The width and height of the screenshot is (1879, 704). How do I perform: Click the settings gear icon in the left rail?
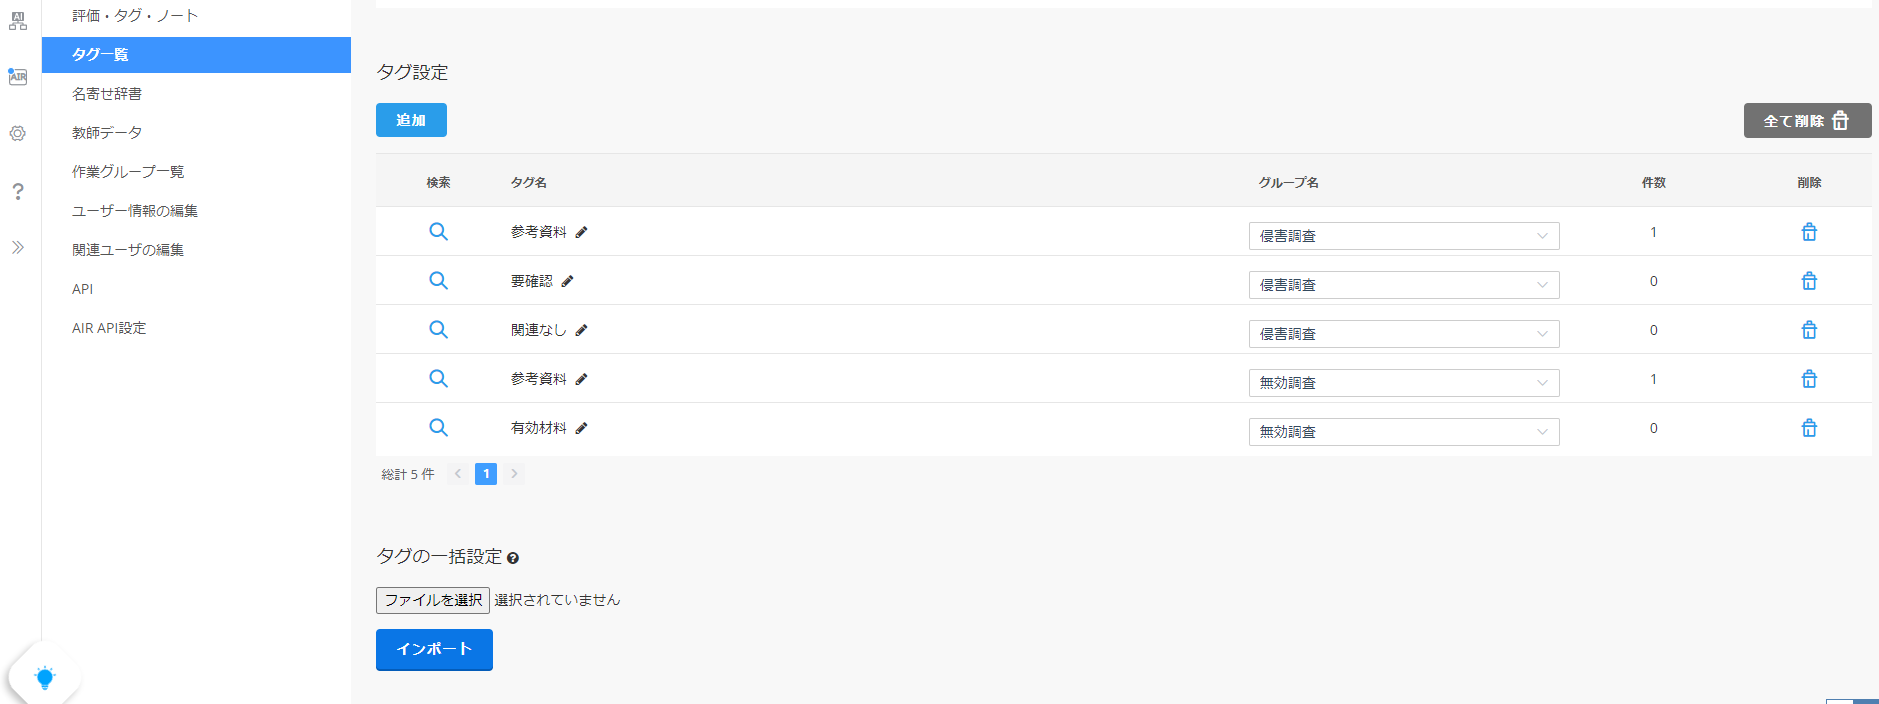[18, 133]
